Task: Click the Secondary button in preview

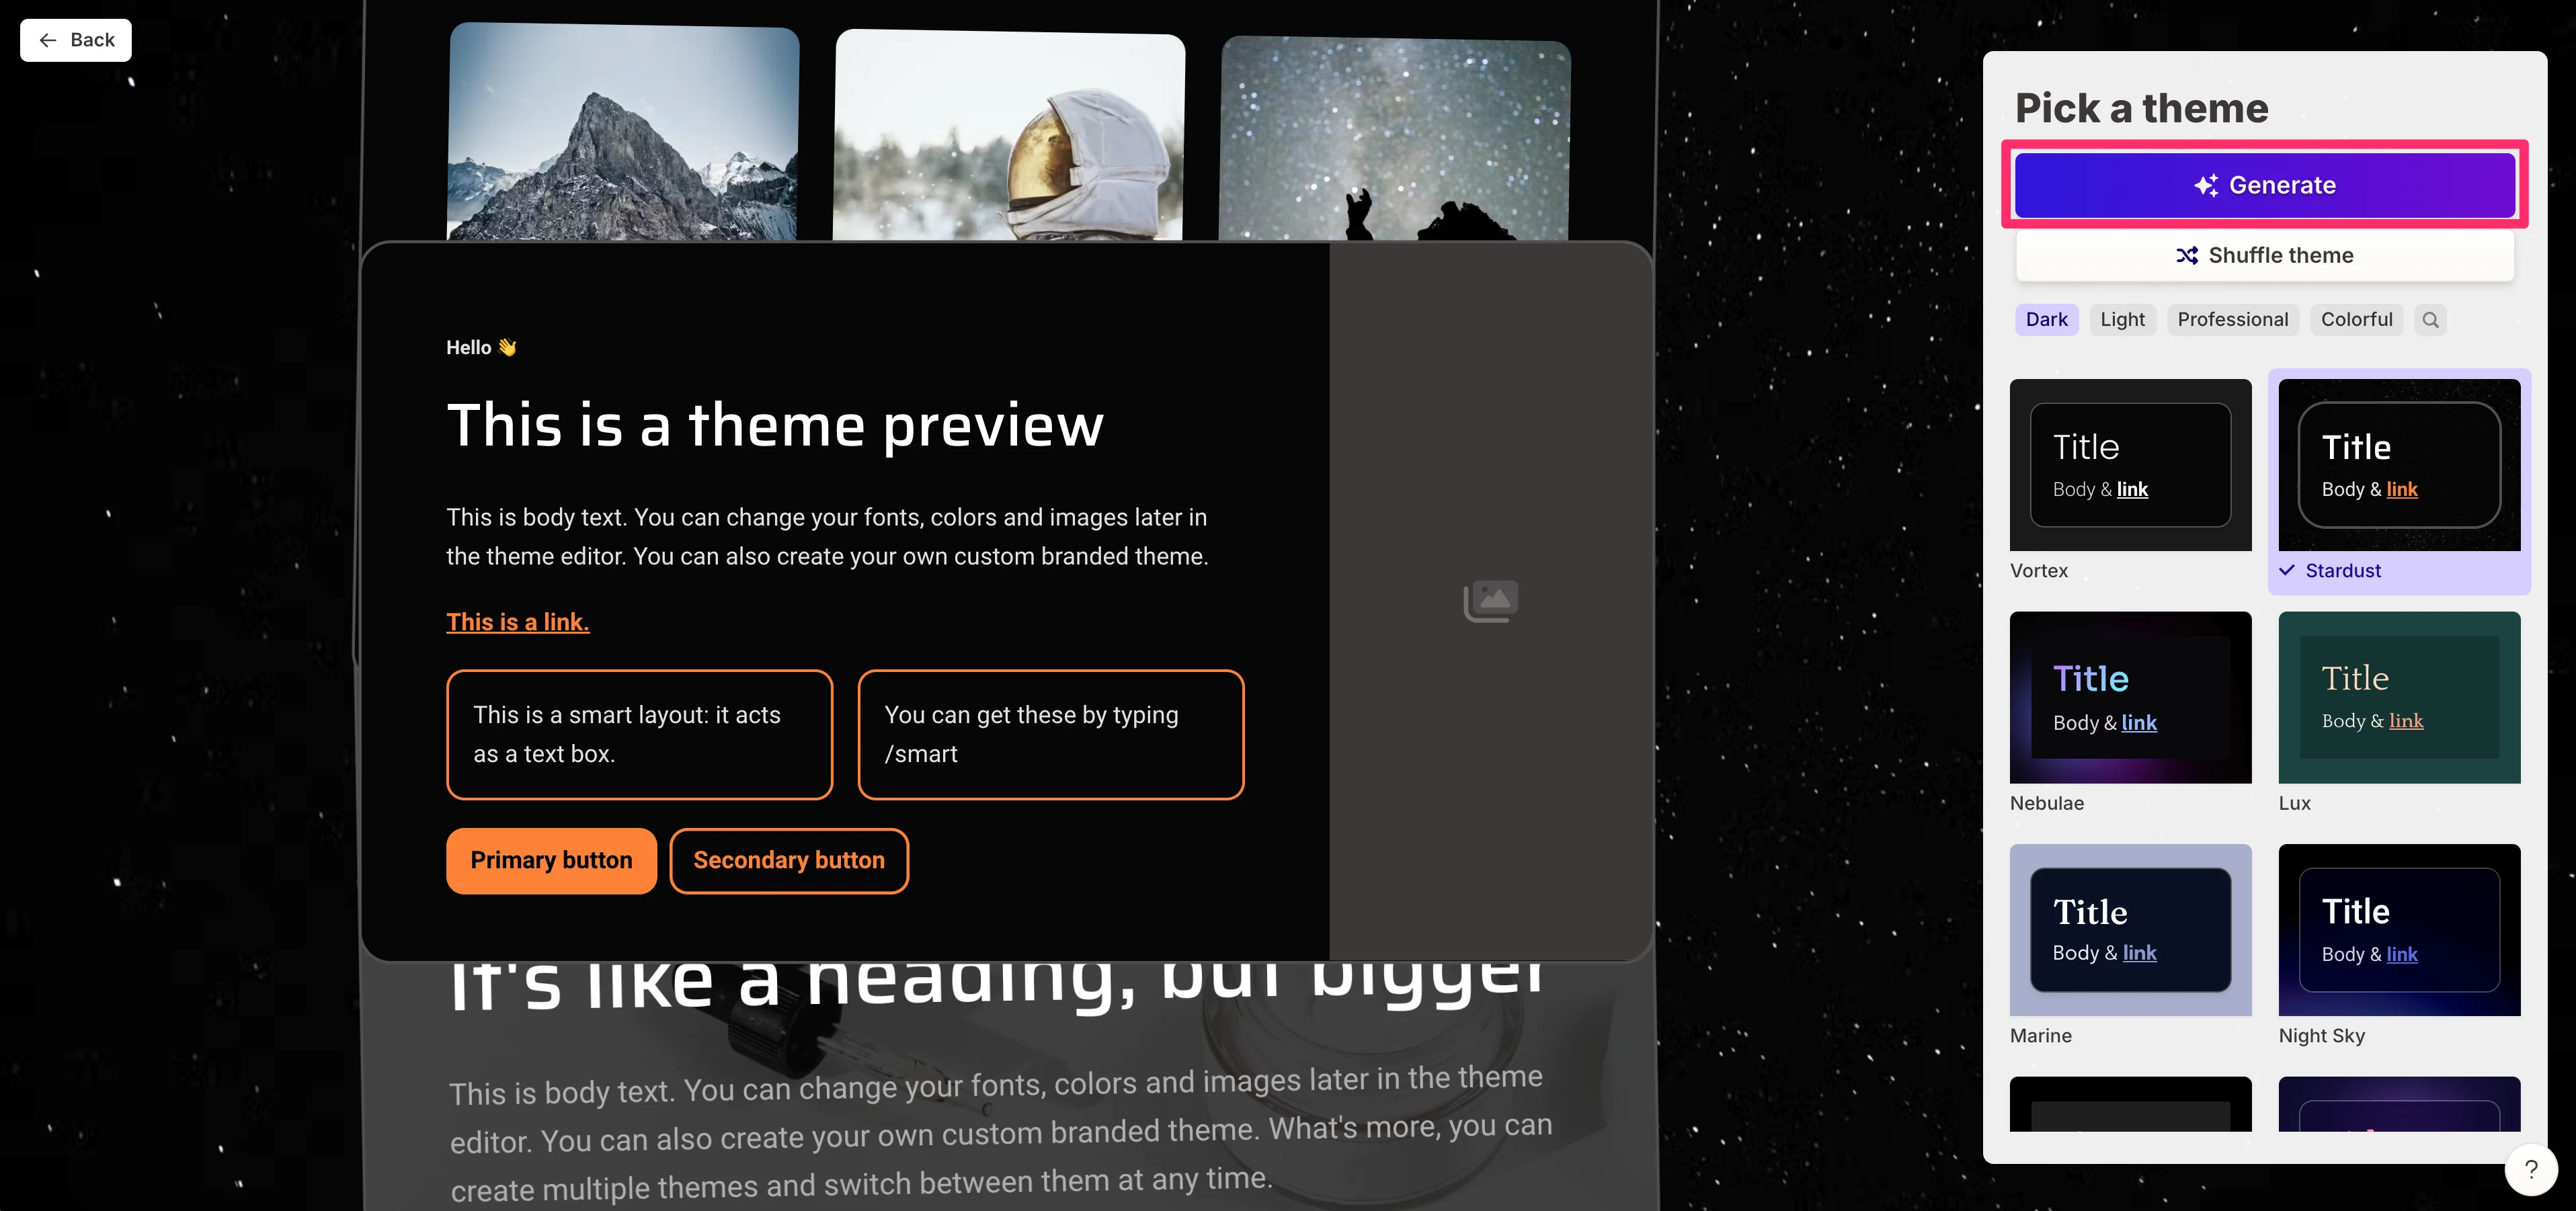Action: 789,861
